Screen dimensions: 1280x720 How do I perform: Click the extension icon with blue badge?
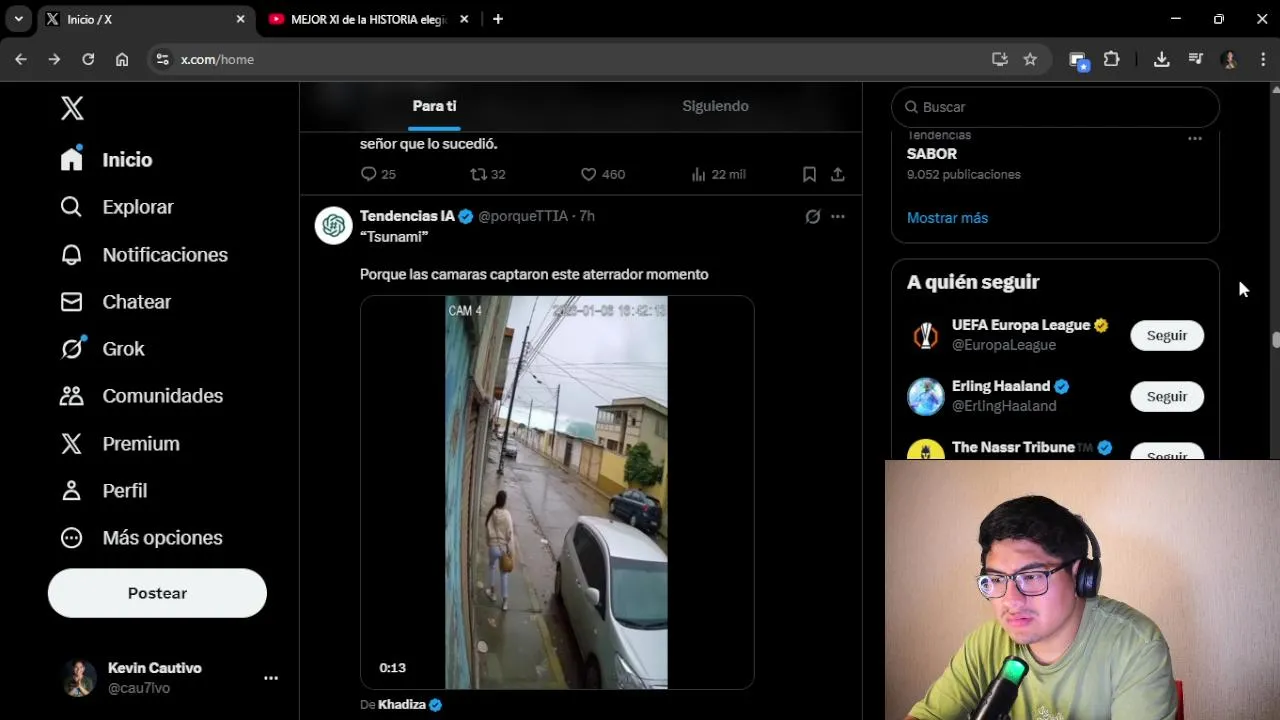tap(1078, 60)
